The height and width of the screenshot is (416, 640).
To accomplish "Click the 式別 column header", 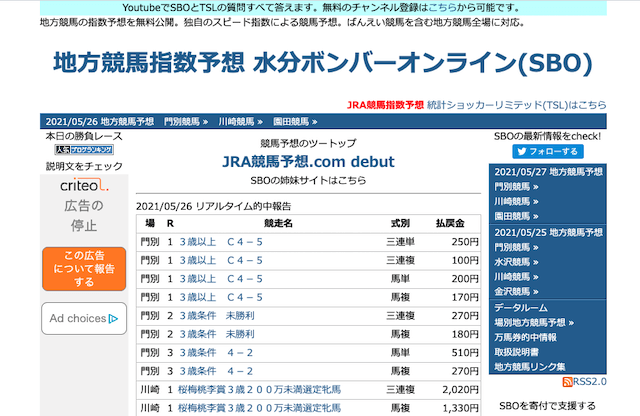I will click(400, 223).
